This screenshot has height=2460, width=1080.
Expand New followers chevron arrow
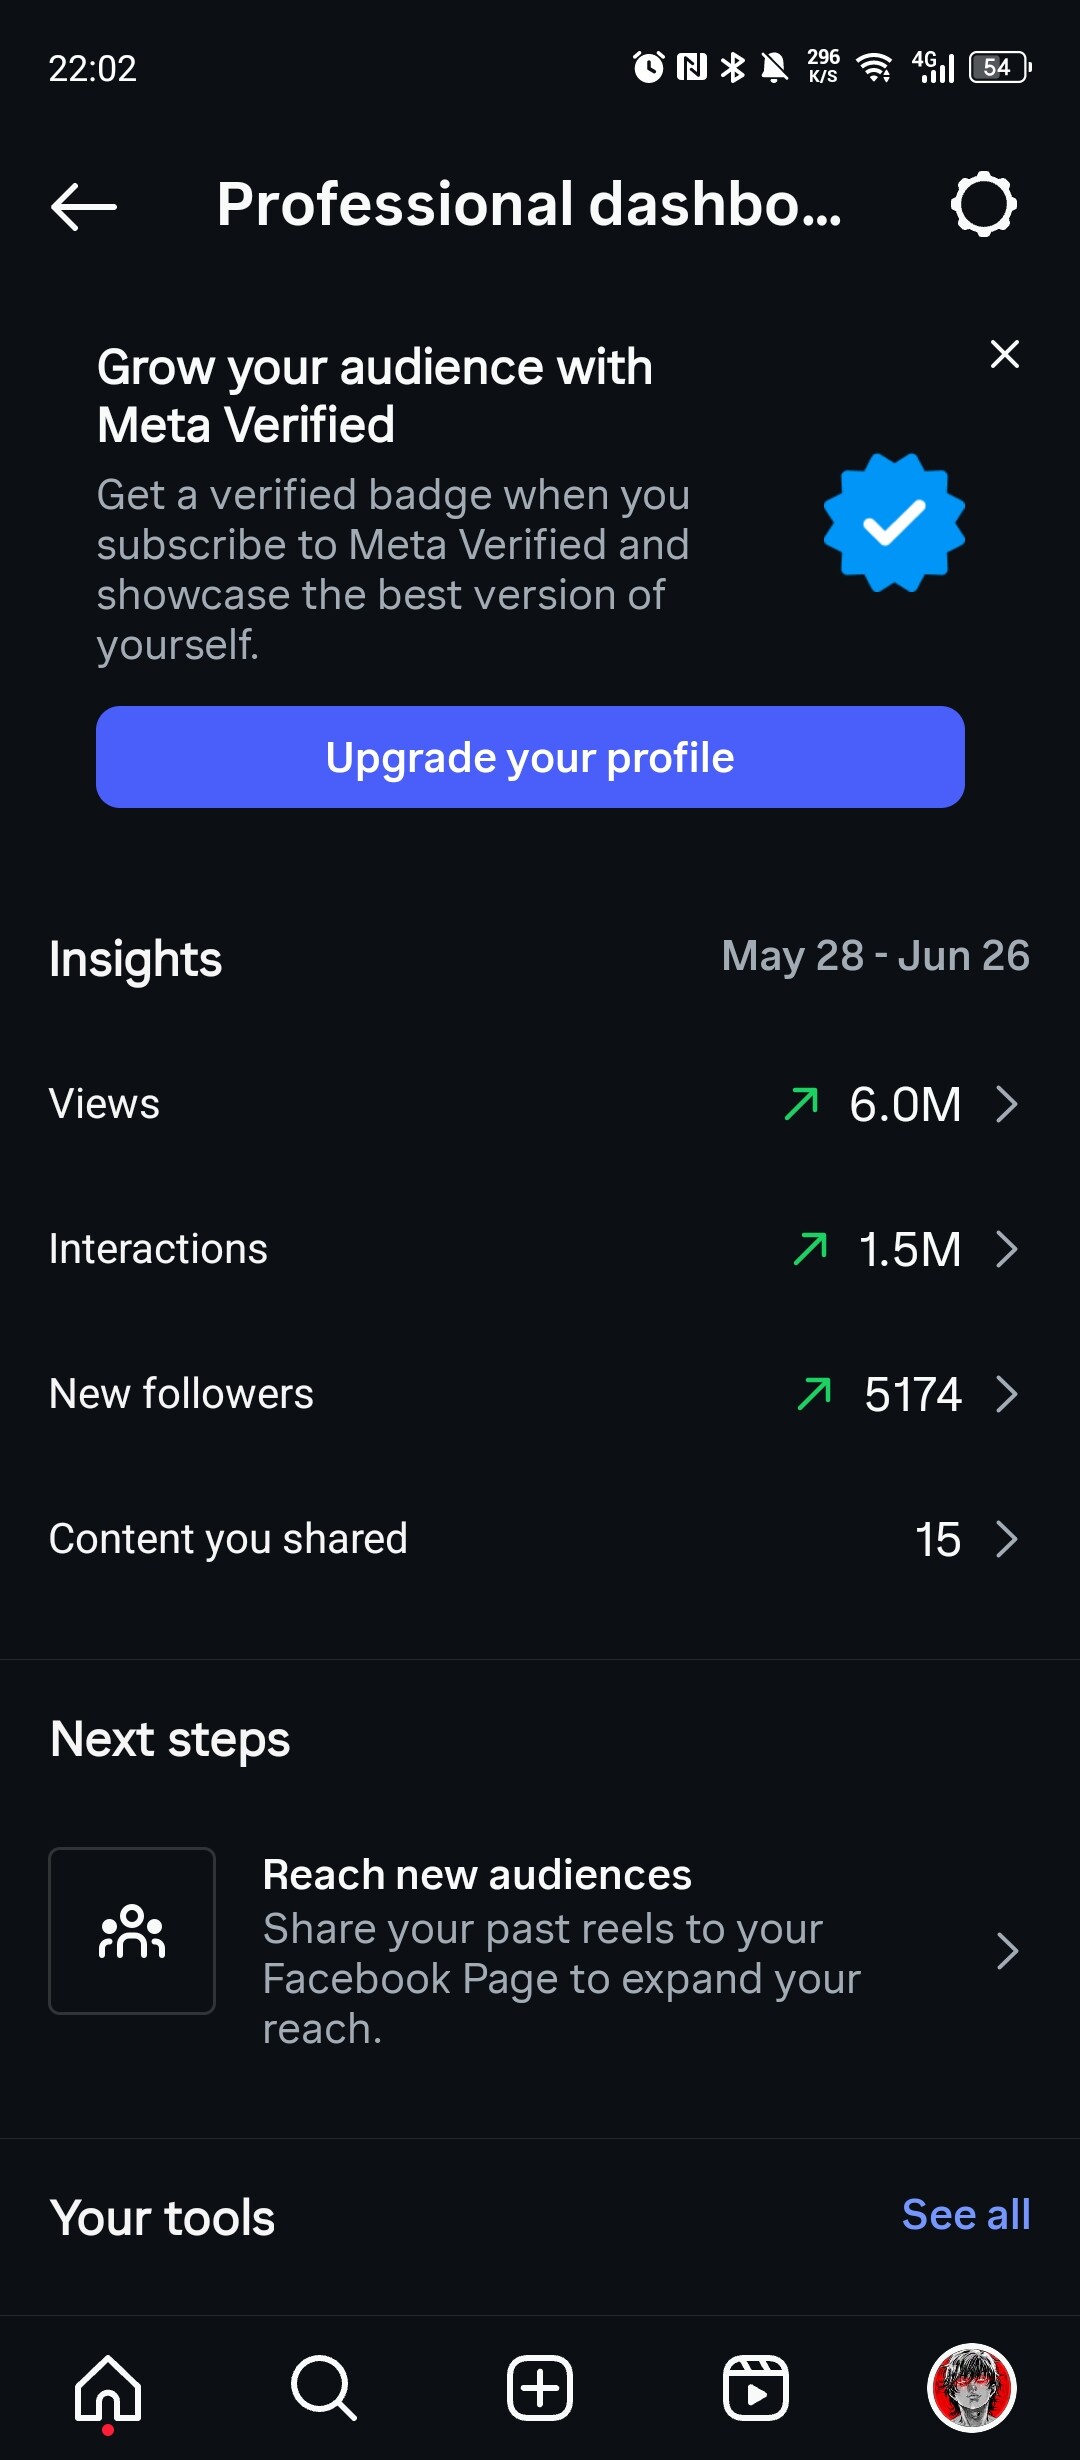coord(1007,1394)
